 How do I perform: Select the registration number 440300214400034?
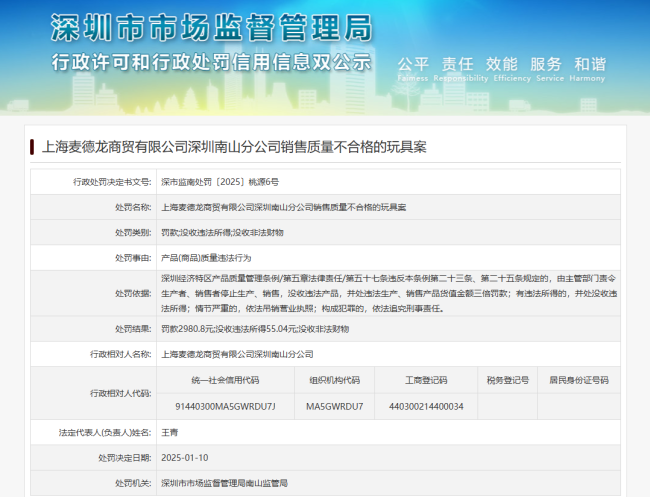point(426,407)
